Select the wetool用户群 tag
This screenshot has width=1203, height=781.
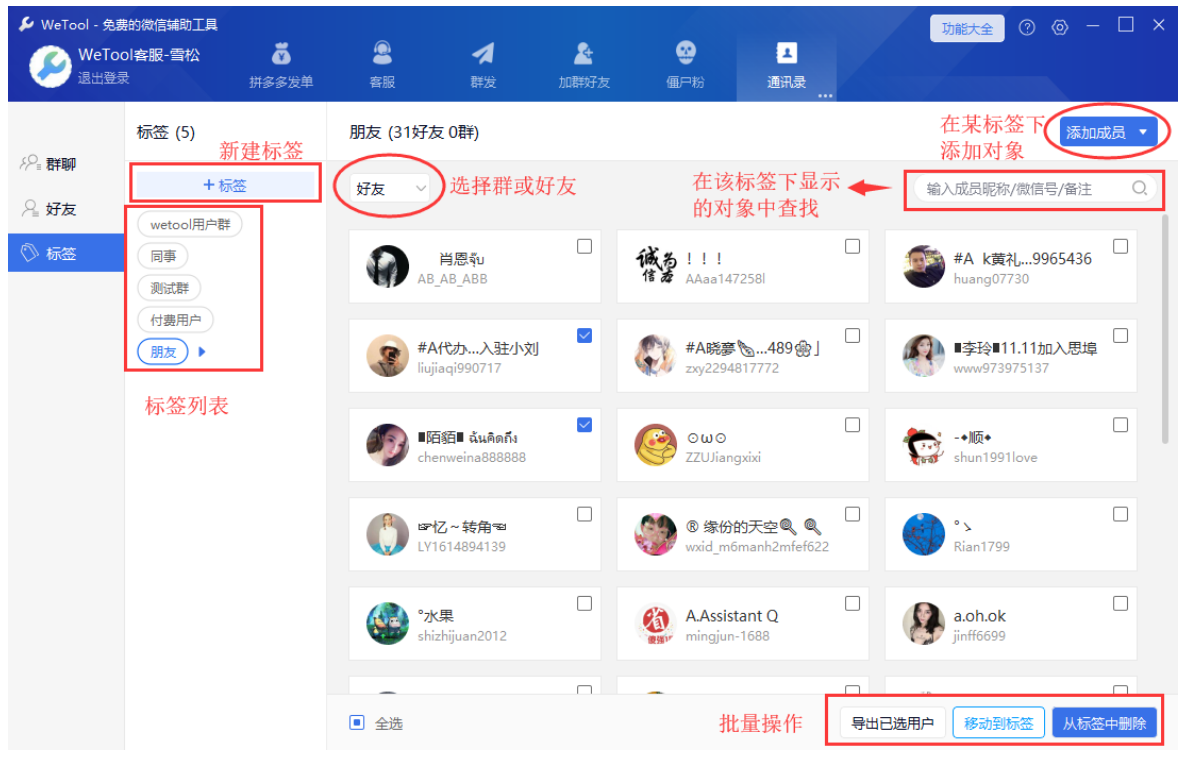click(190, 224)
